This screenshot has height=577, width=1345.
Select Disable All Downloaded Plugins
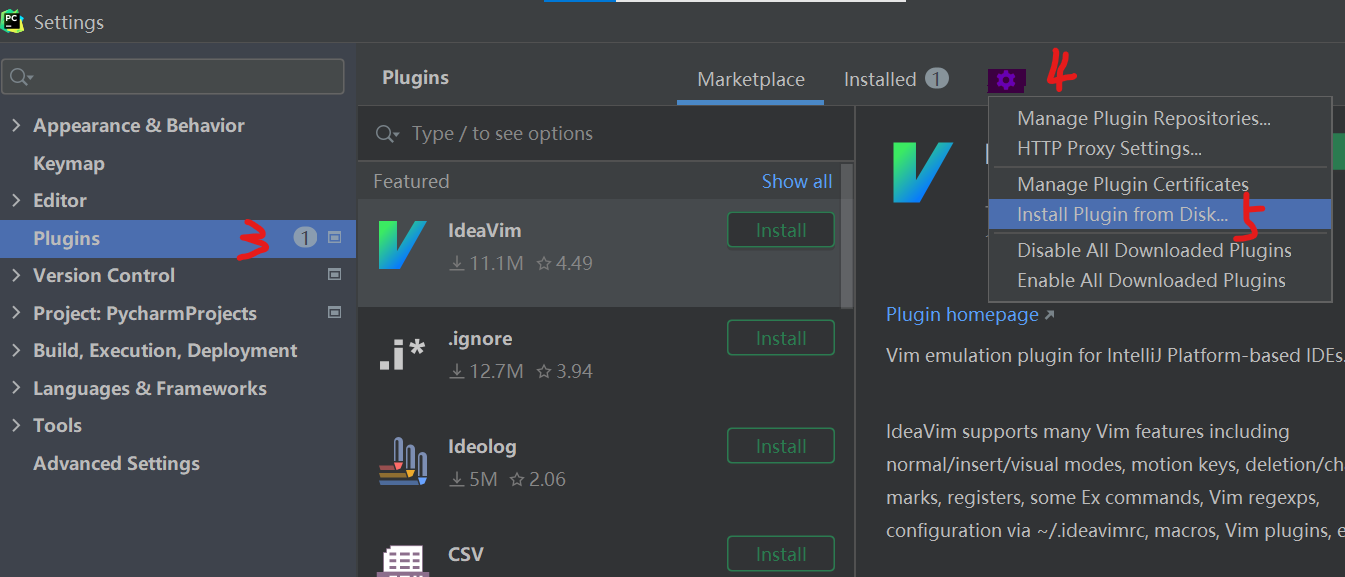click(x=1159, y=250)
